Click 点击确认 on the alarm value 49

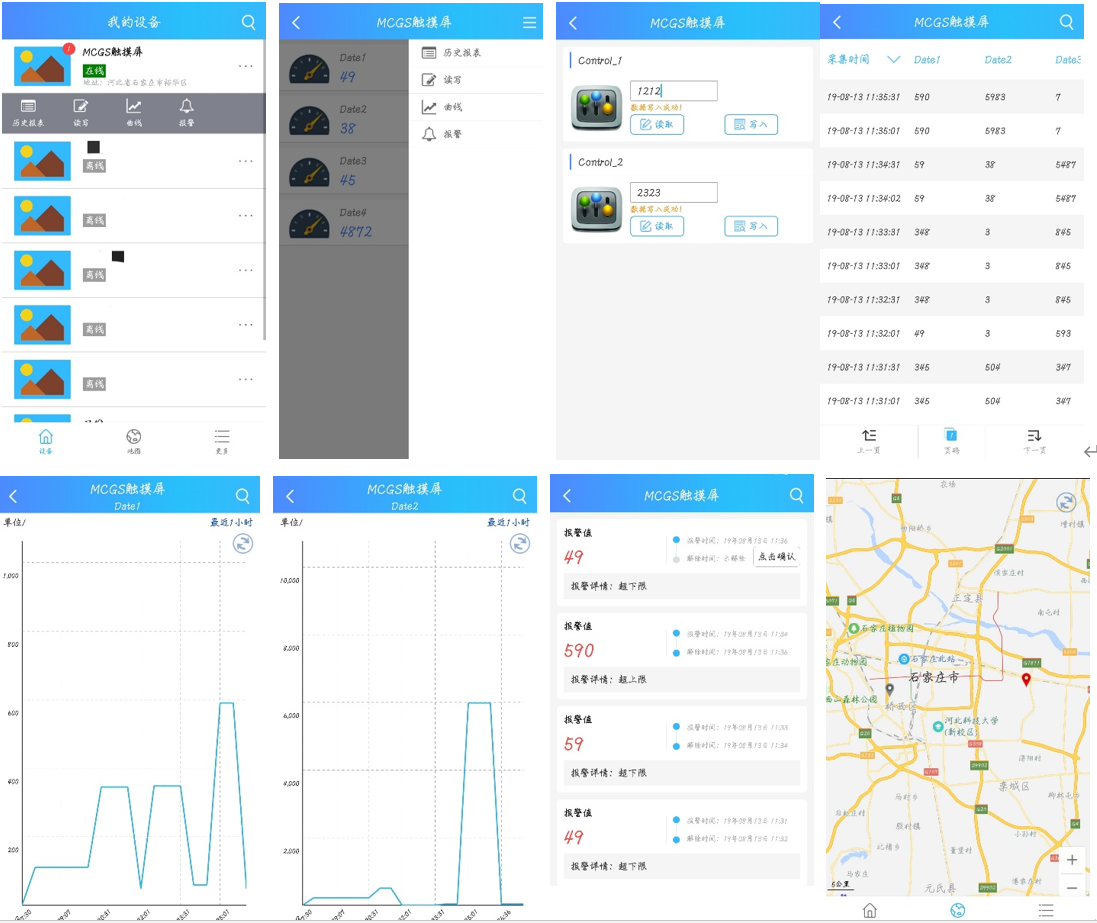(x=777, y=557)
